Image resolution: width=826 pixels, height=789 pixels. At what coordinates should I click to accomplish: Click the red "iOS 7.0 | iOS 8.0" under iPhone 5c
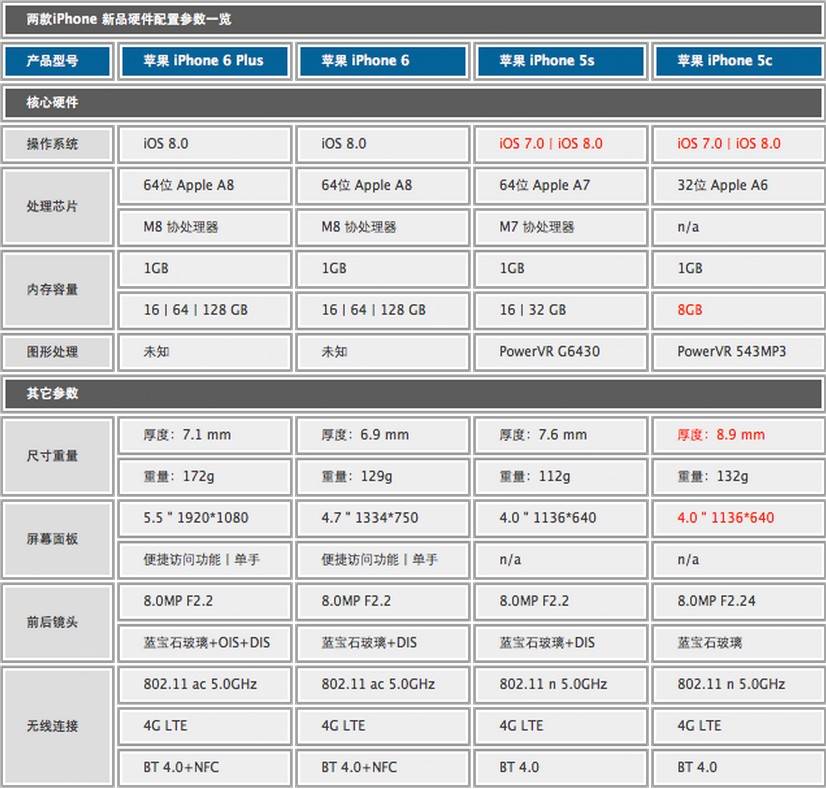pos(729,144)
